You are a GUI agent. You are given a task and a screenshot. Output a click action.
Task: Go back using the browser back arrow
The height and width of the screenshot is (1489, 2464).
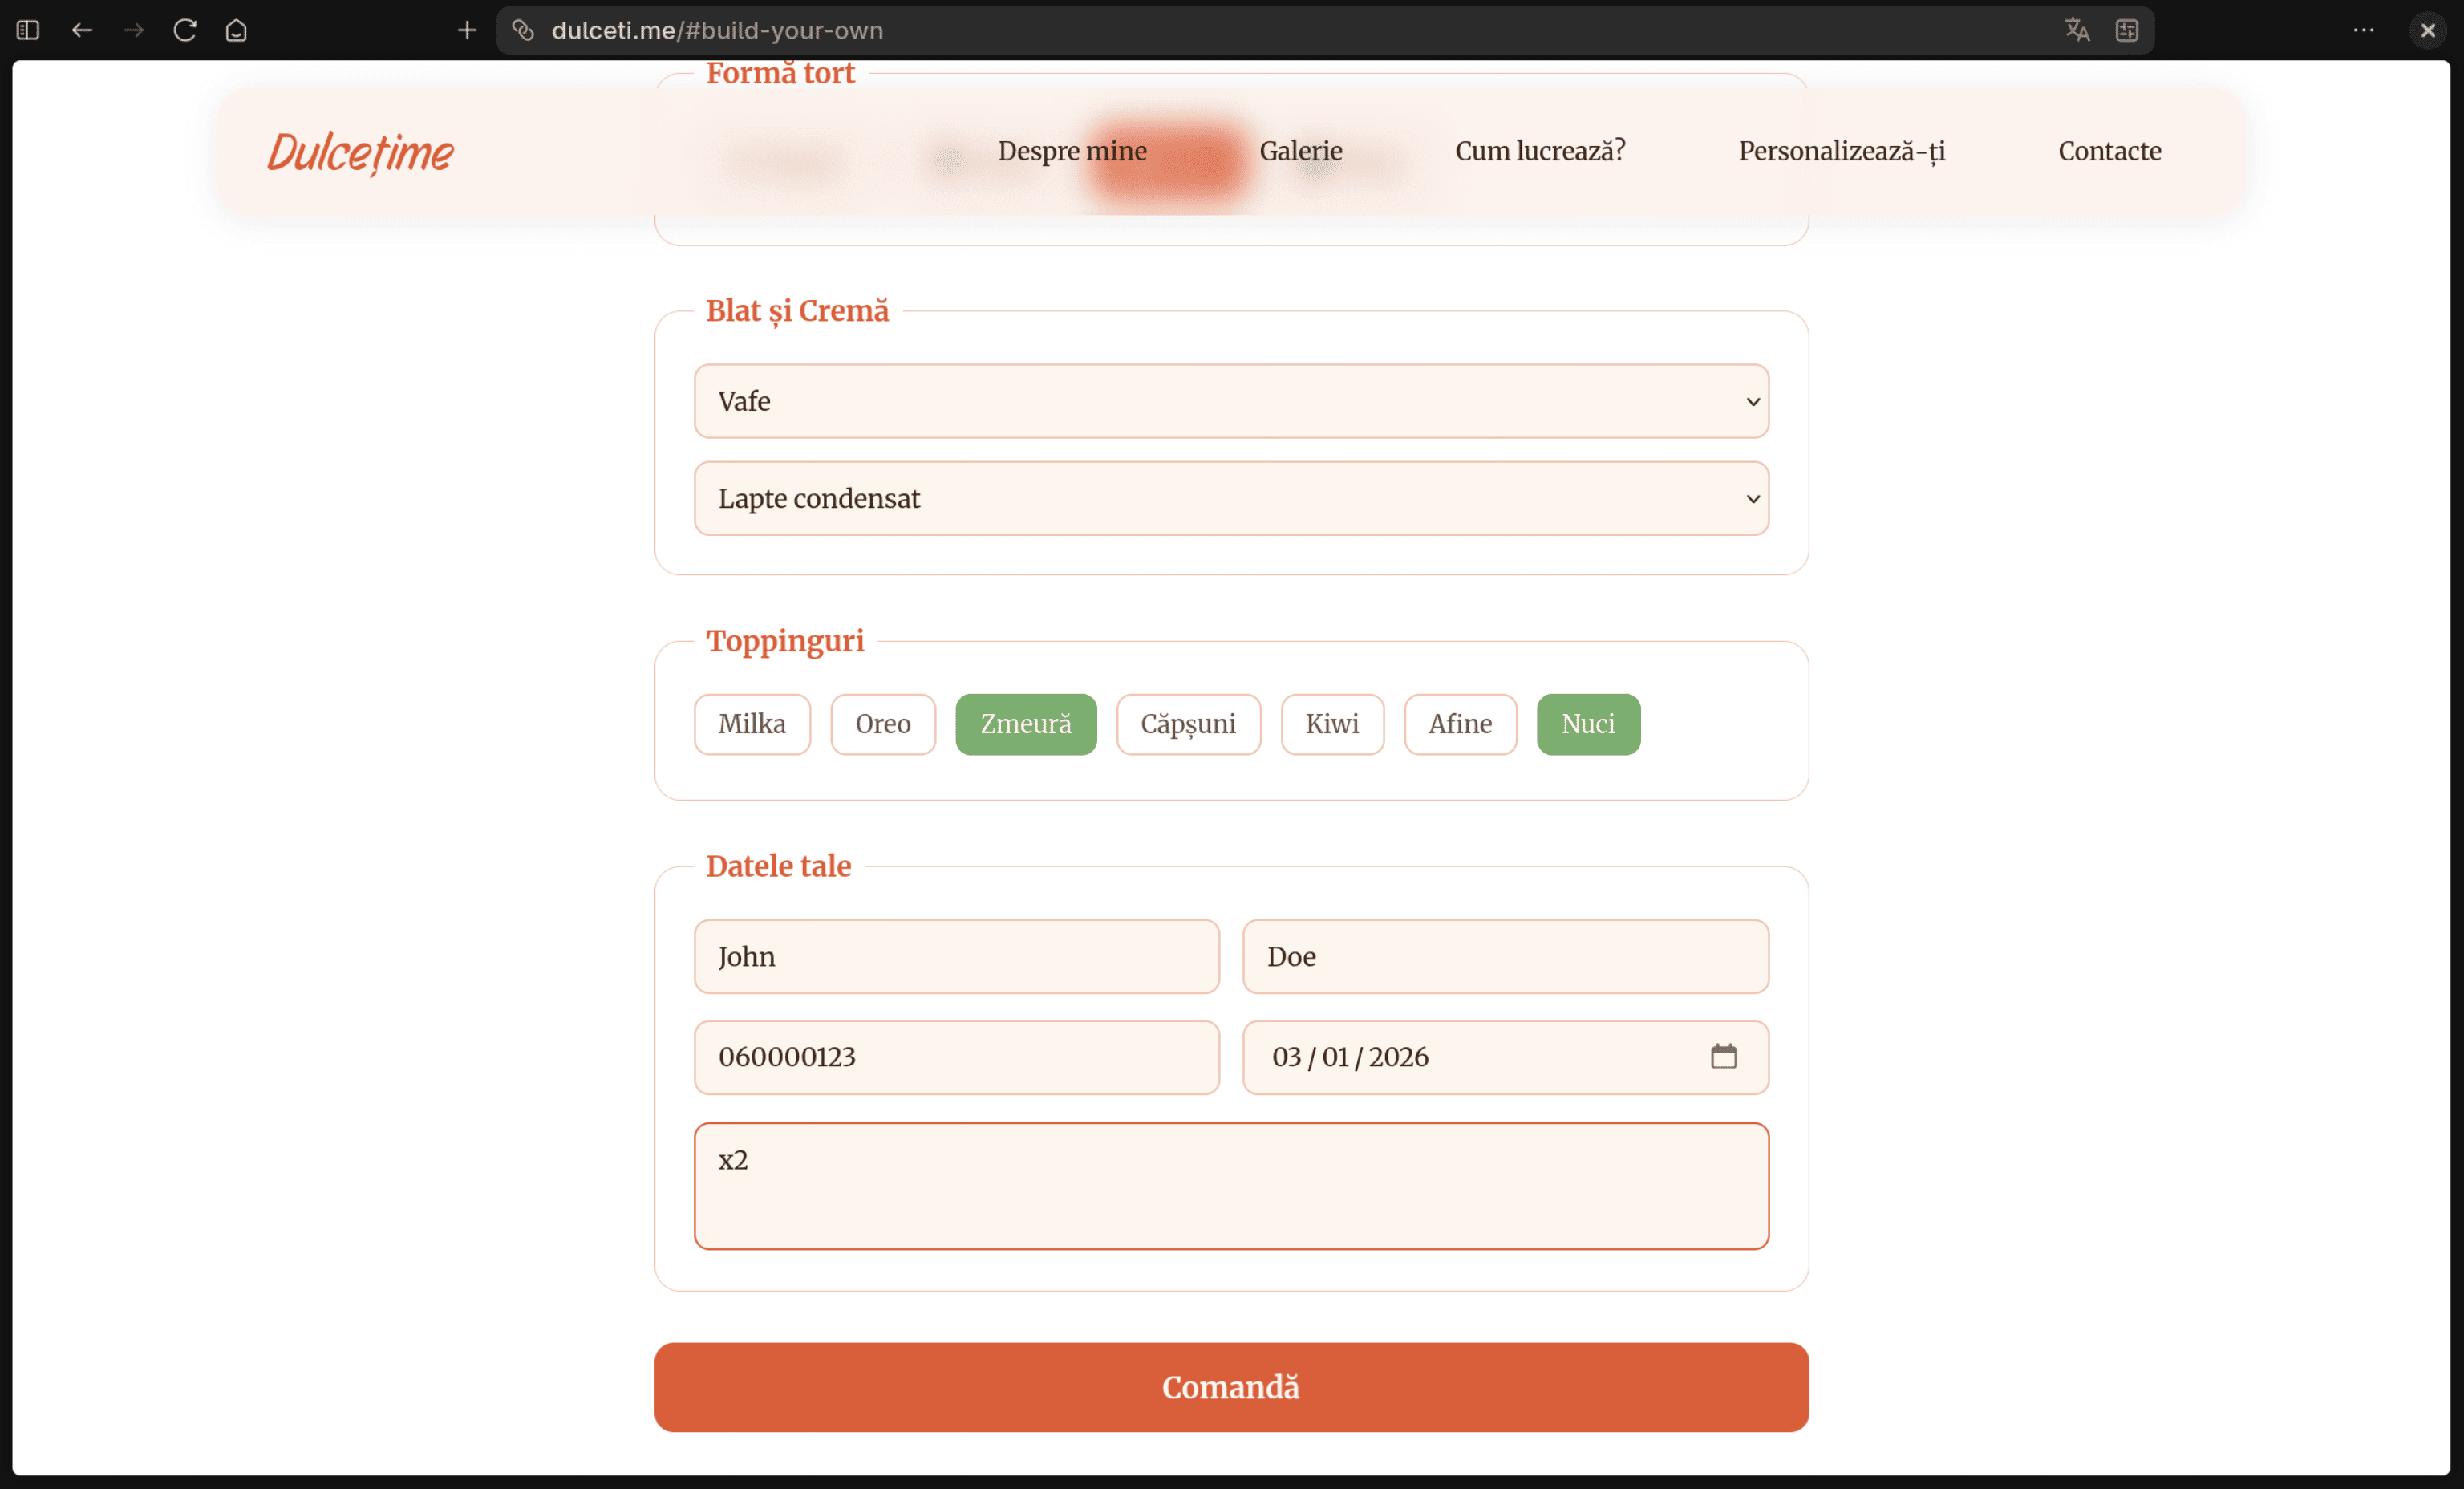tap(82, 30)
